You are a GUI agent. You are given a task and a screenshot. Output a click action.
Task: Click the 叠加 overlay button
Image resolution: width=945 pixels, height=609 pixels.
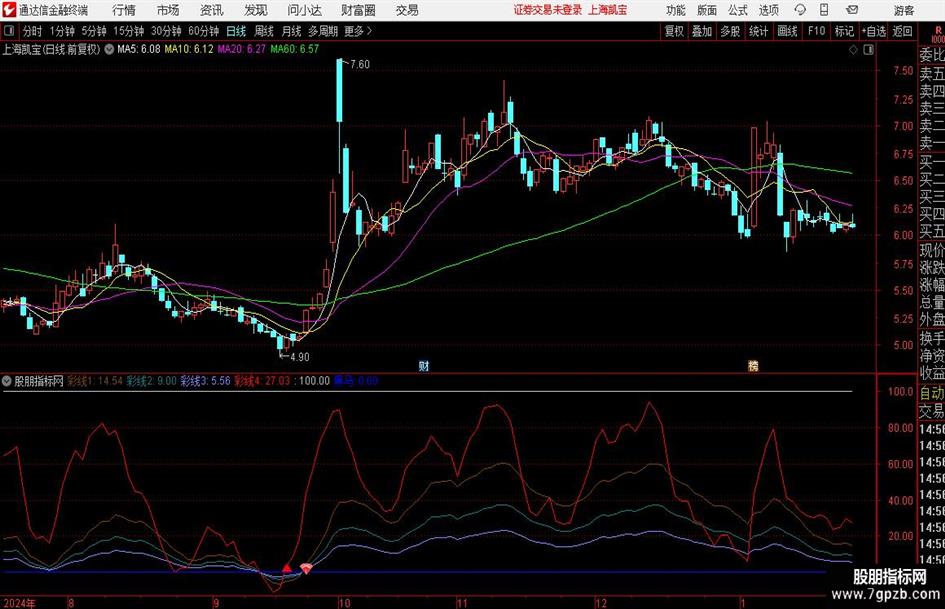click(702, 31)
